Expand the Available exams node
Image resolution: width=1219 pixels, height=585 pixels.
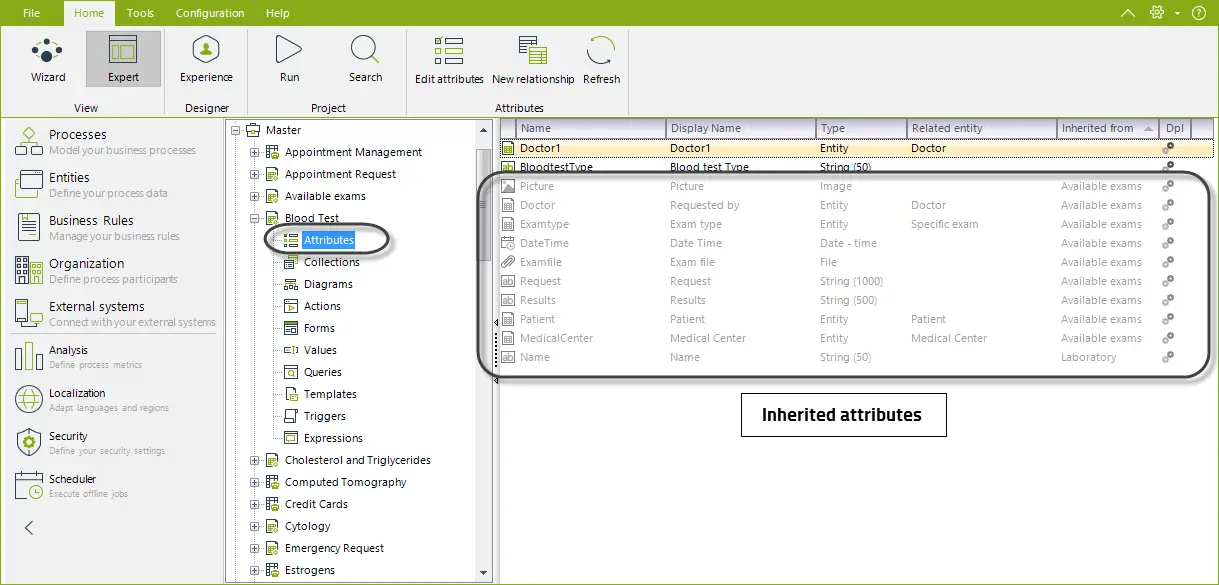pyautogui.click(x=255, y=196)
